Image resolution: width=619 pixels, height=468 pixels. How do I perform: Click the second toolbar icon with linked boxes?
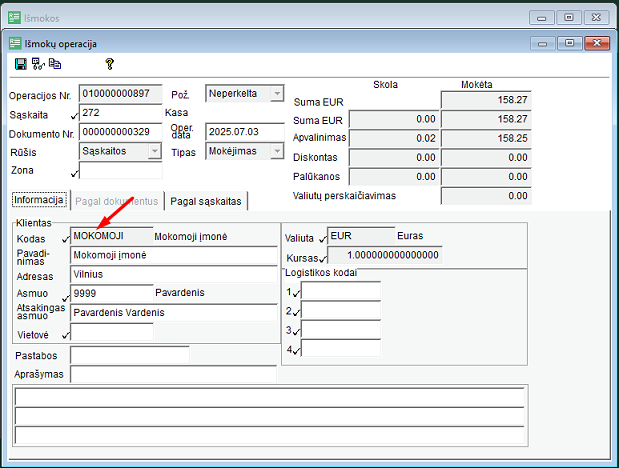point(38,64)
